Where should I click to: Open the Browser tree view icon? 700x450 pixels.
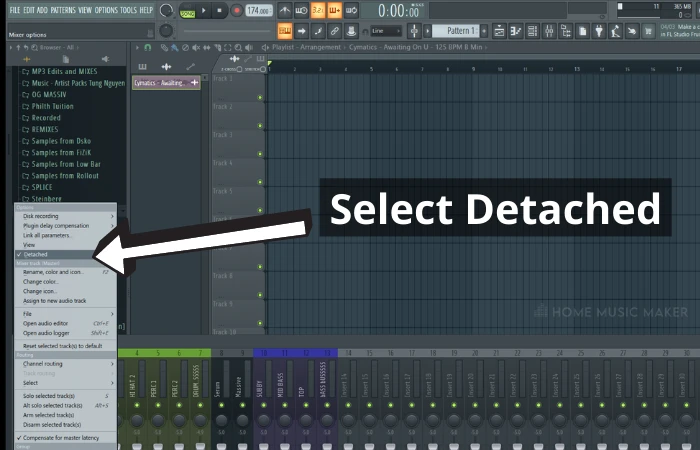coord(566,31)
